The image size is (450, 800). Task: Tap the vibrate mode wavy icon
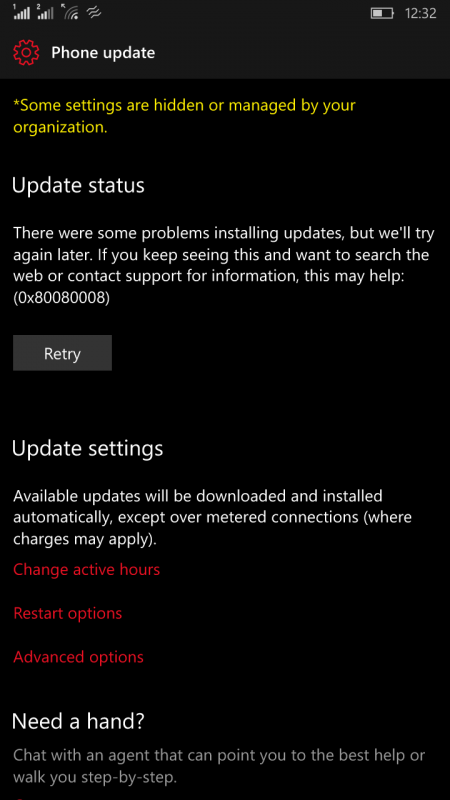click(94, 13)
